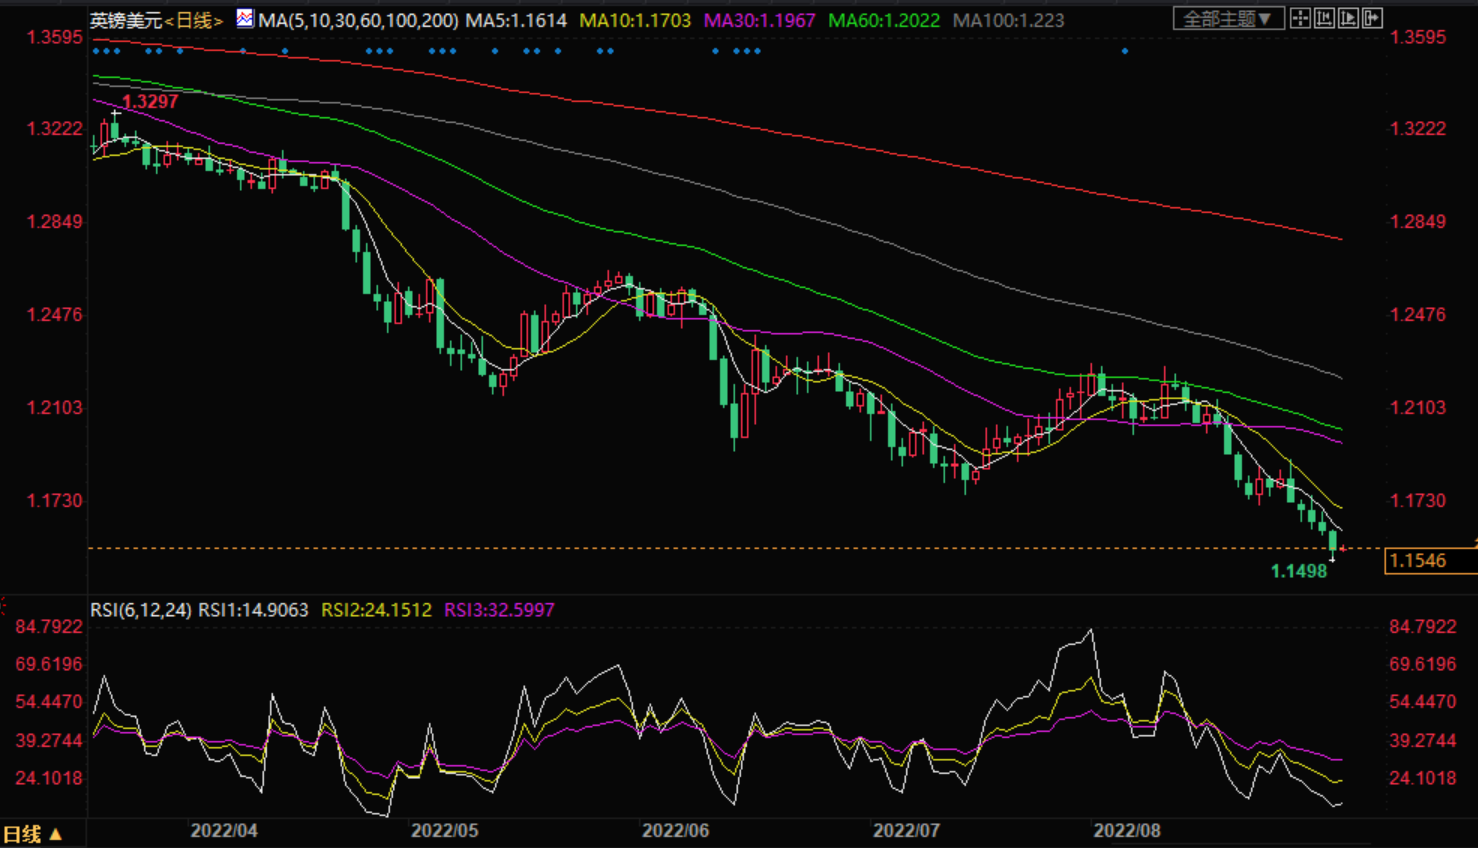Click the RSI1:14.9063 value label

253,610
